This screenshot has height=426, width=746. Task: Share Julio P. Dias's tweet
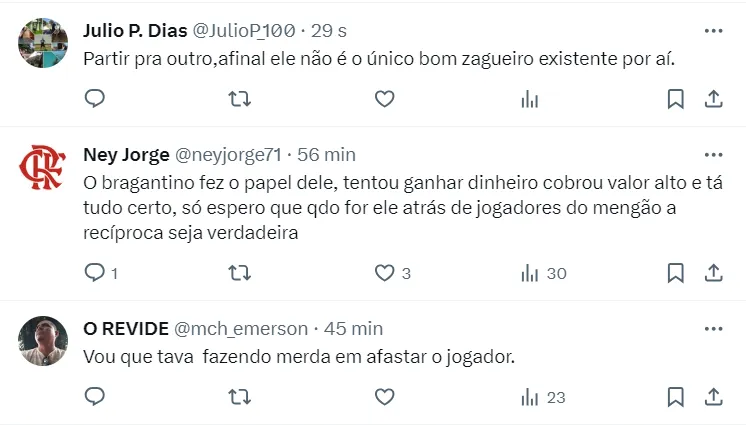point(714,98)
